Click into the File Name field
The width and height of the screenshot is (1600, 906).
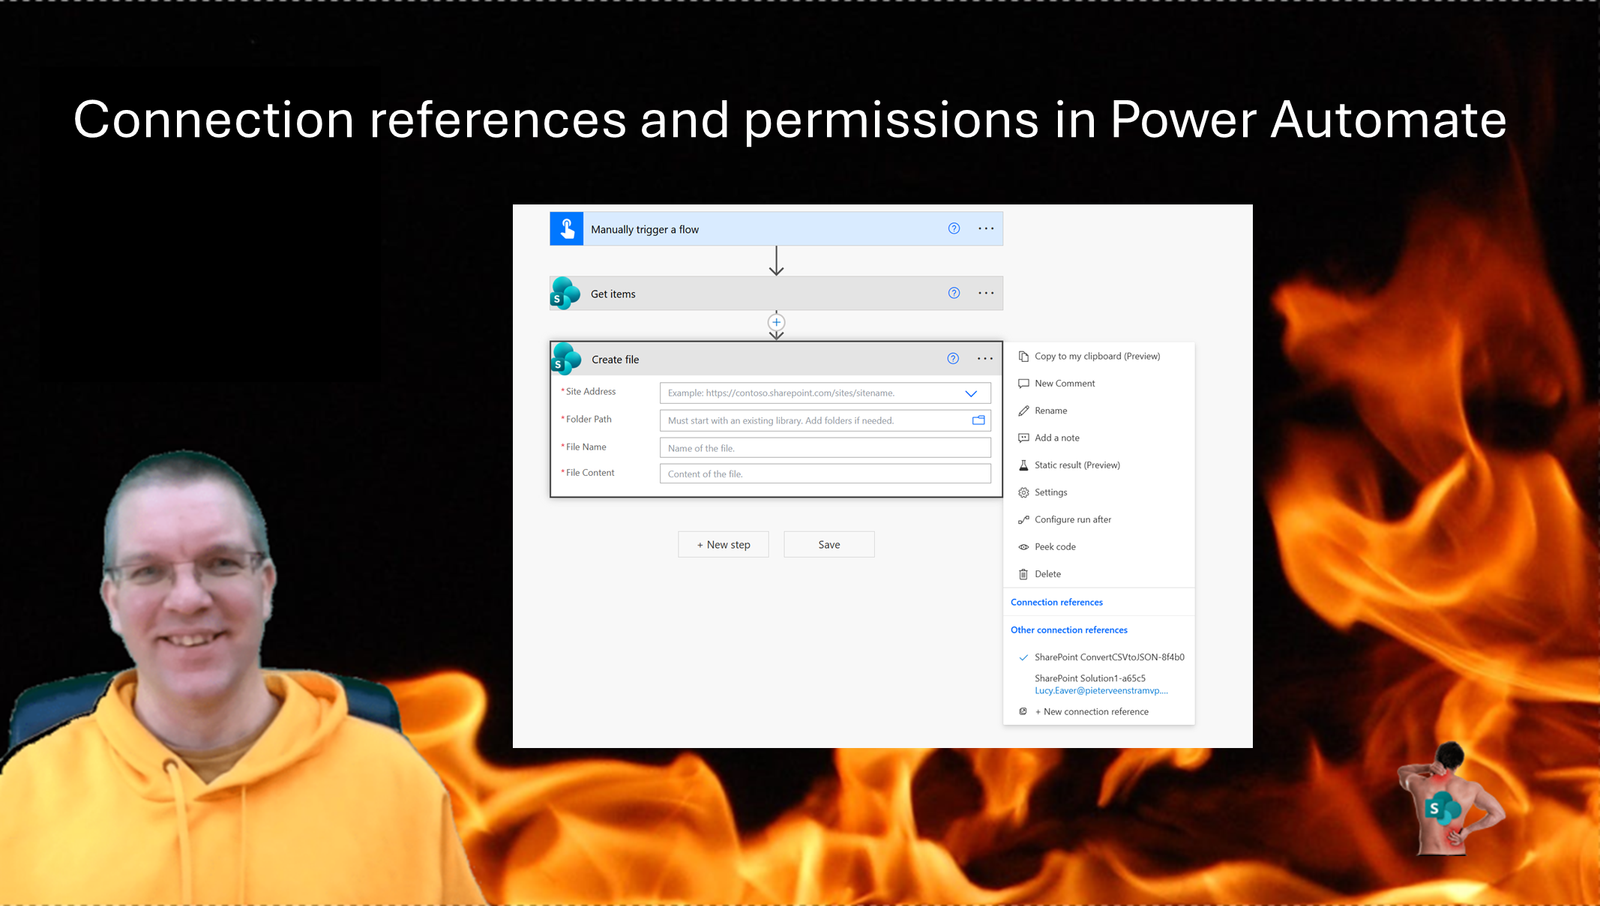(825, 448)
